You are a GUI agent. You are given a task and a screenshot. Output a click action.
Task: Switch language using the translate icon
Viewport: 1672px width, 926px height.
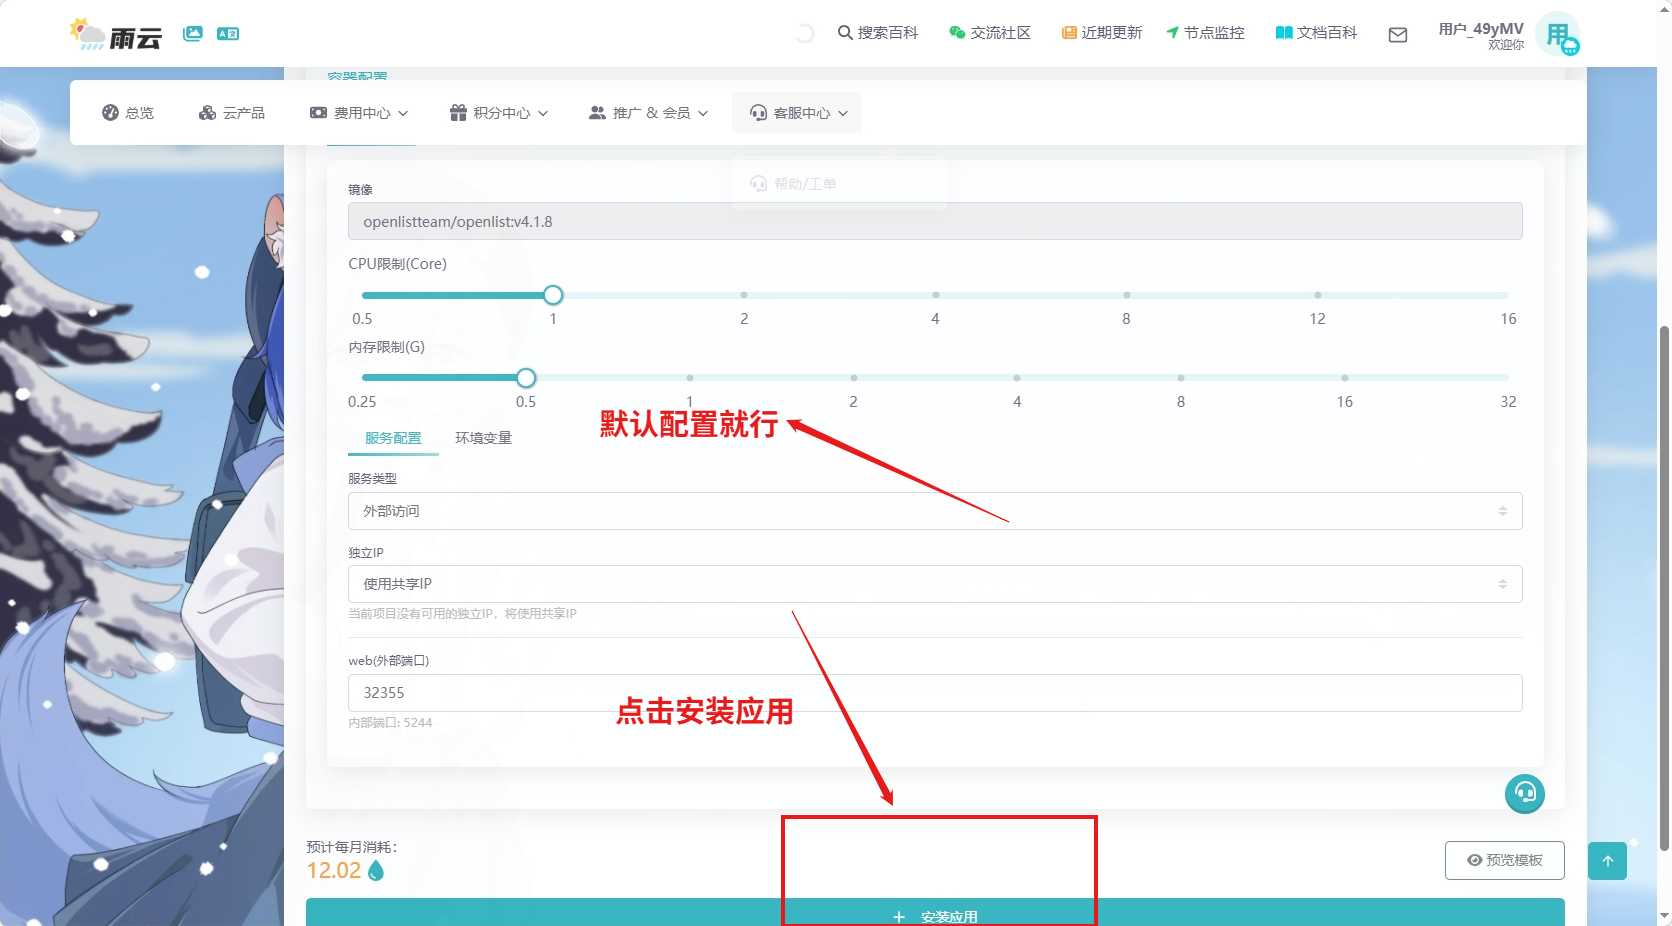pos(228,34)
